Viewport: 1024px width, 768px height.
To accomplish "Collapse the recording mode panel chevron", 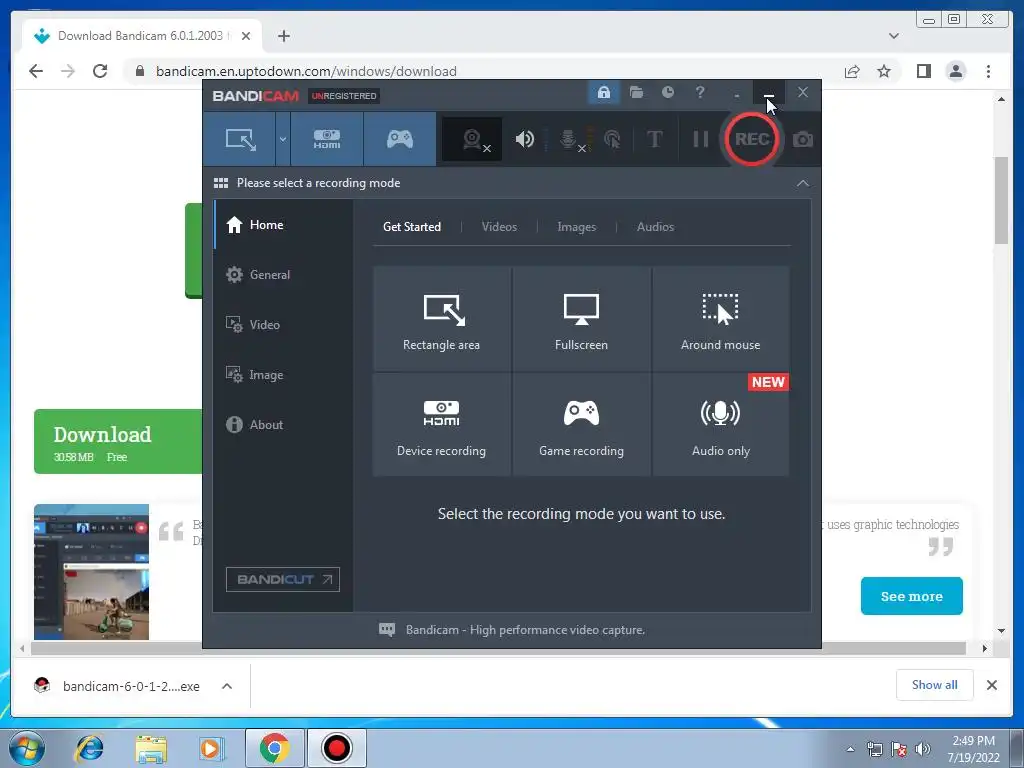I will click(x=803, y=183).
